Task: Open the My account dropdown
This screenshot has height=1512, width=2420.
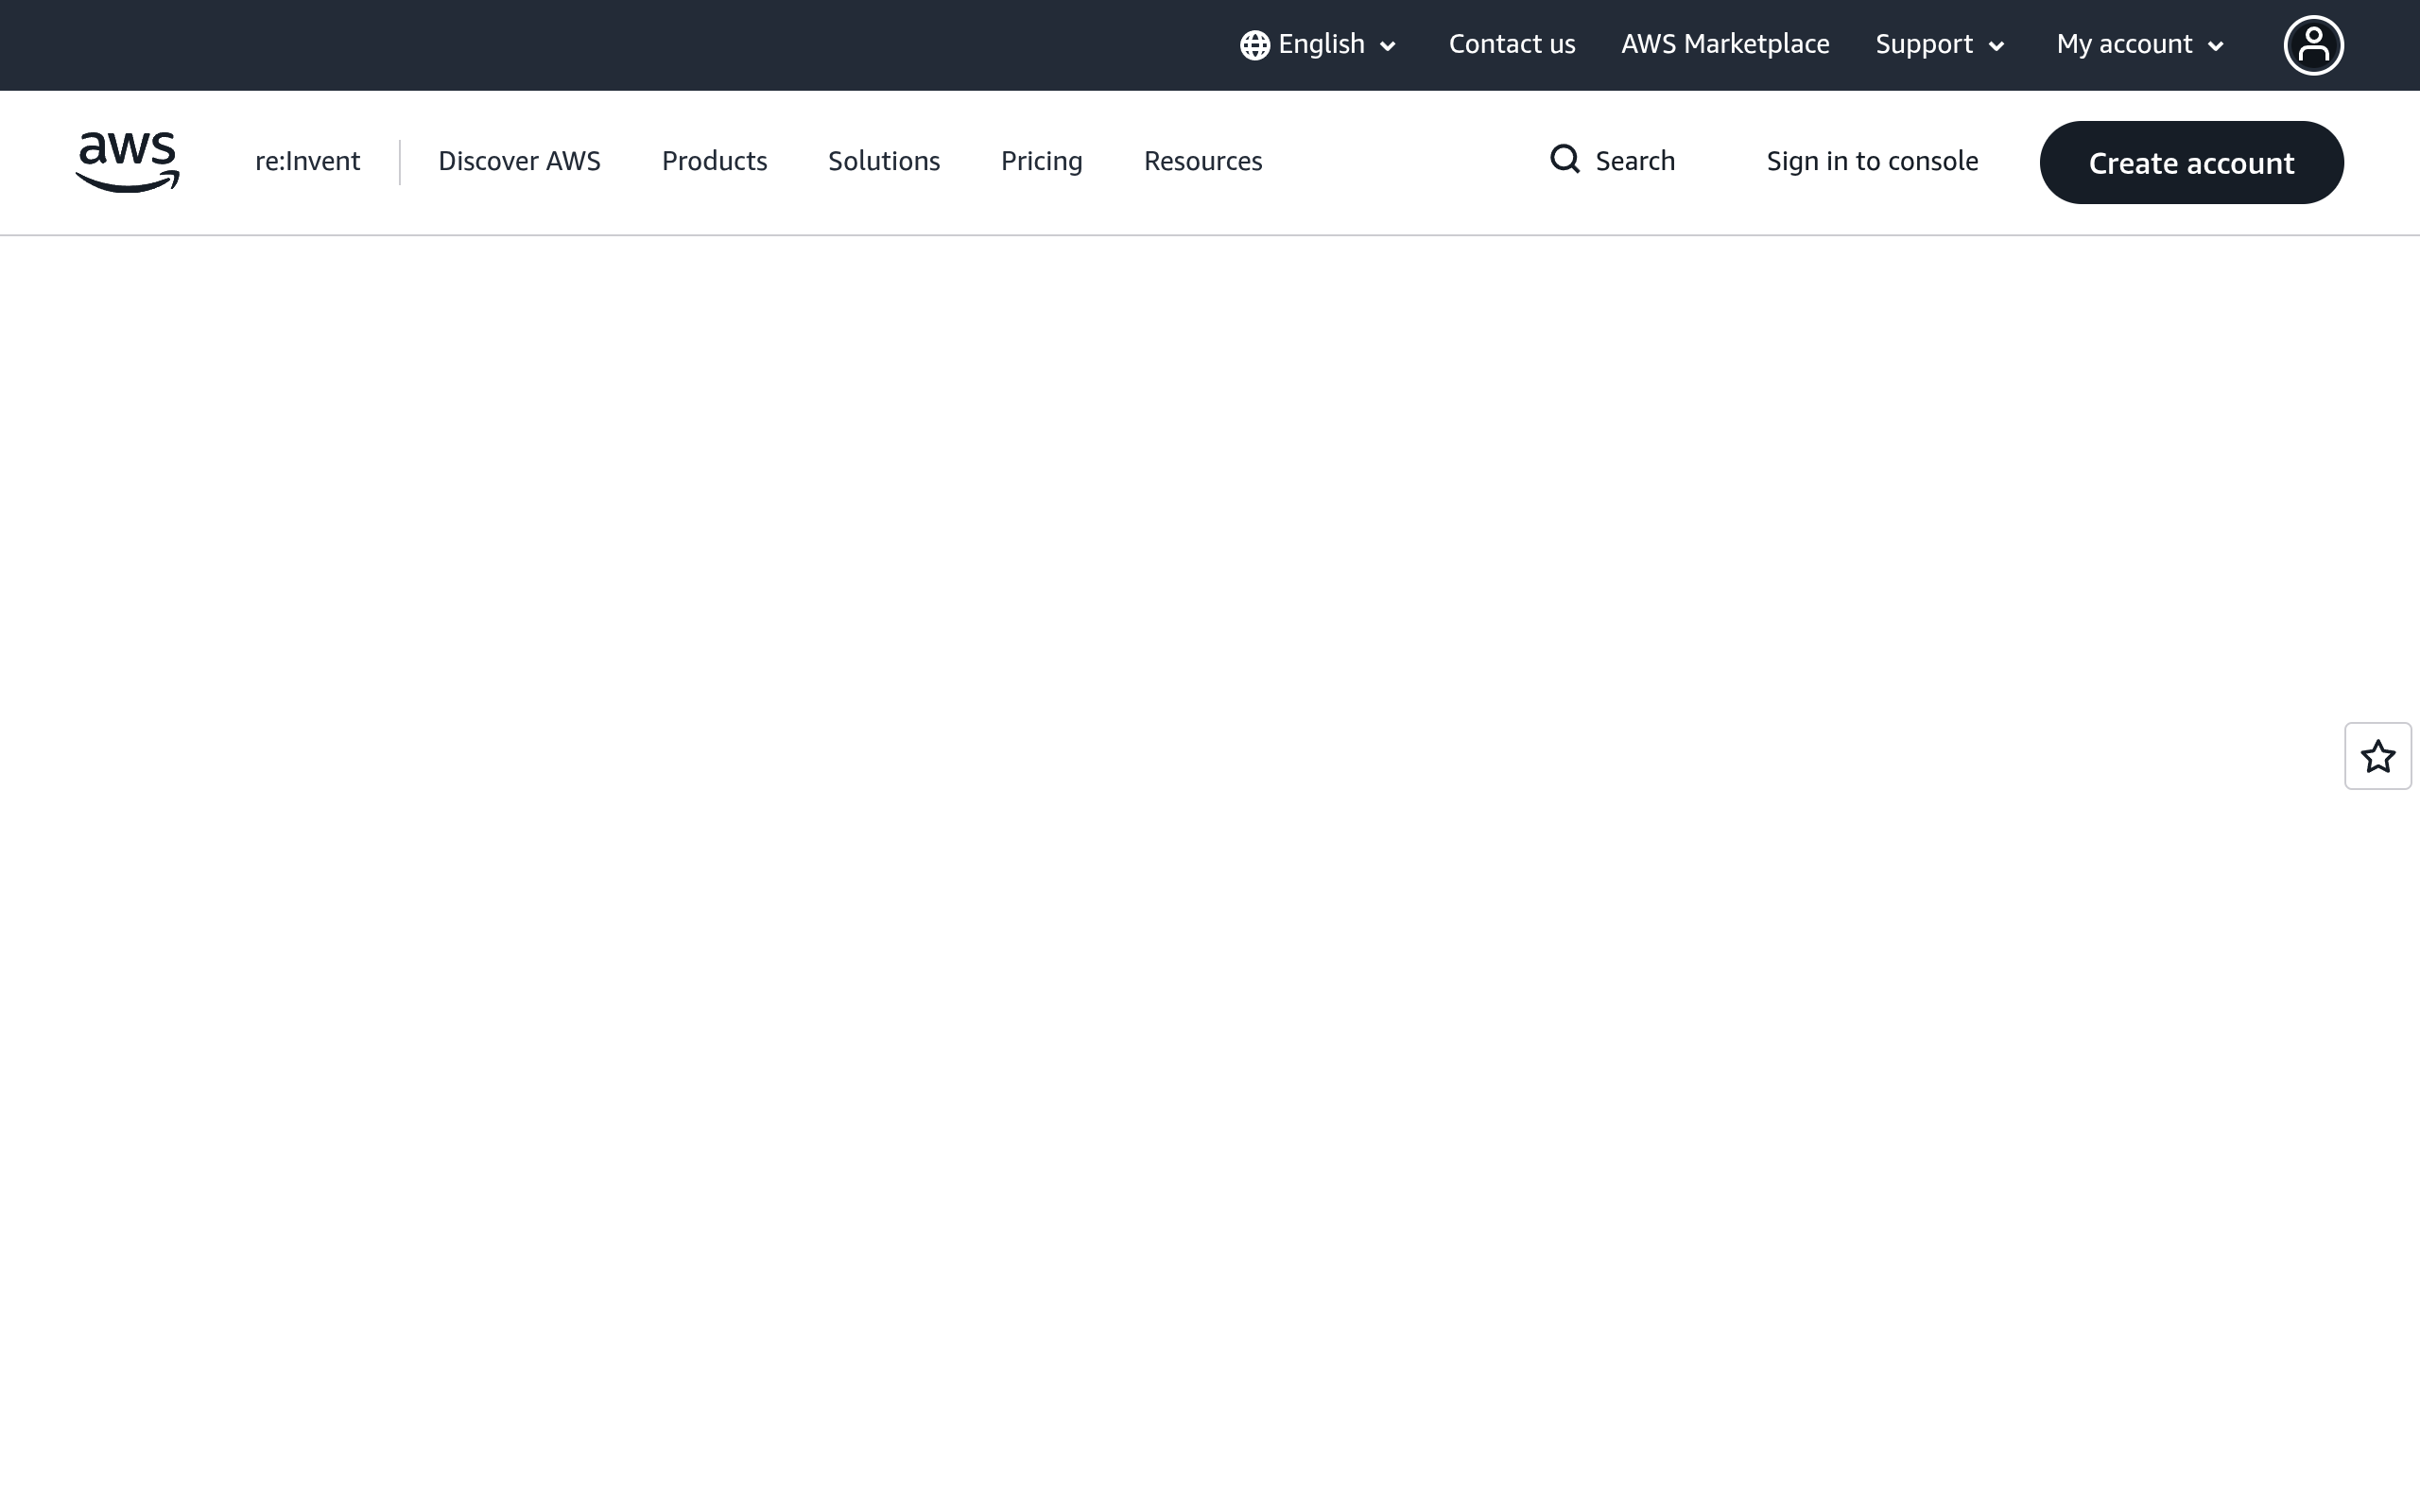Action: [2139, 45]
